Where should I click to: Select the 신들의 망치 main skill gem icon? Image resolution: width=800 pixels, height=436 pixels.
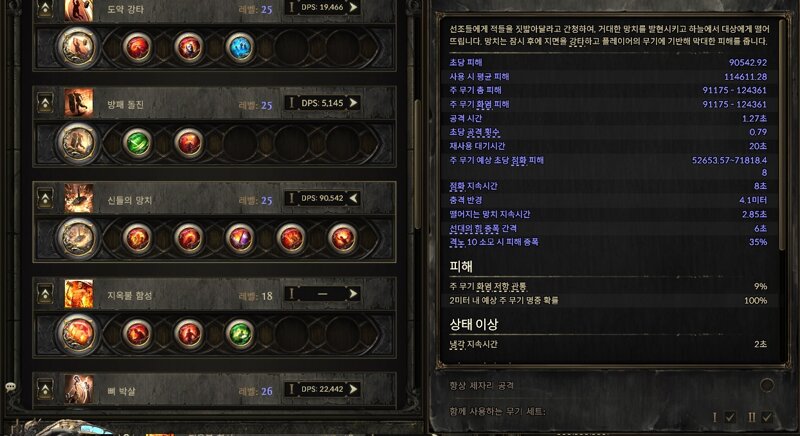78,238
